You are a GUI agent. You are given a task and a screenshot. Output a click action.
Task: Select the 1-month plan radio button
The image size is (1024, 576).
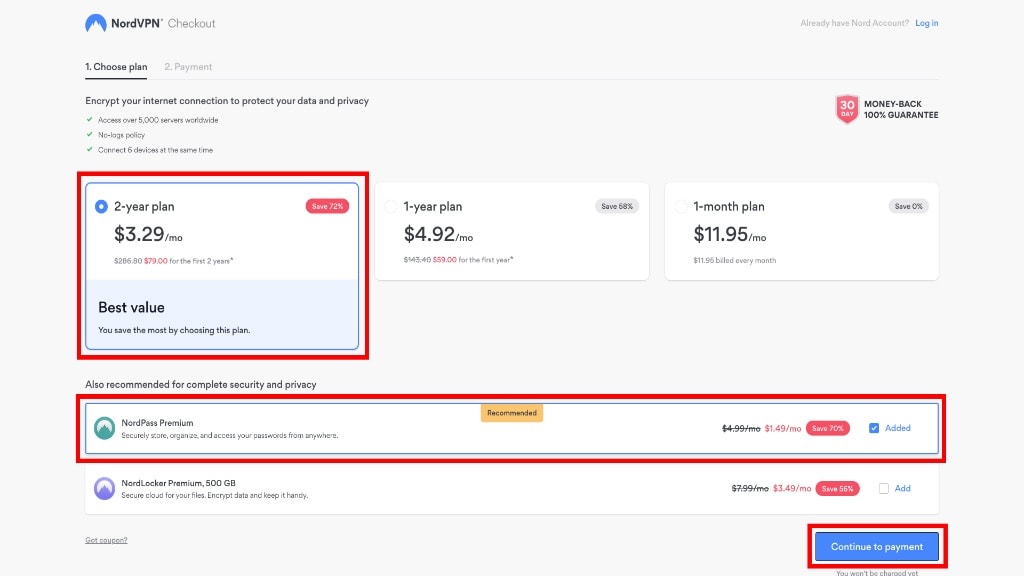tap(680, 206)
